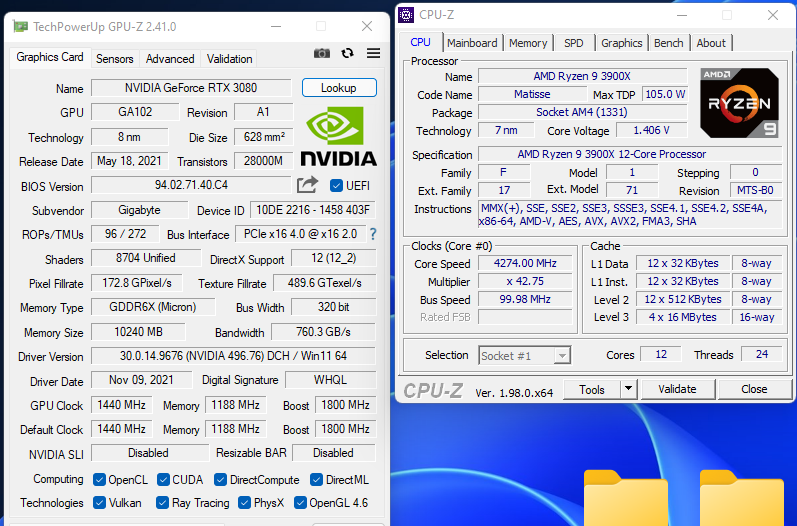Image resolution: width=797 pixels, height=526 pixels.
Task: Click the Level 3 cache value 4 x 16 MBytes
Action: coord(683,317)
